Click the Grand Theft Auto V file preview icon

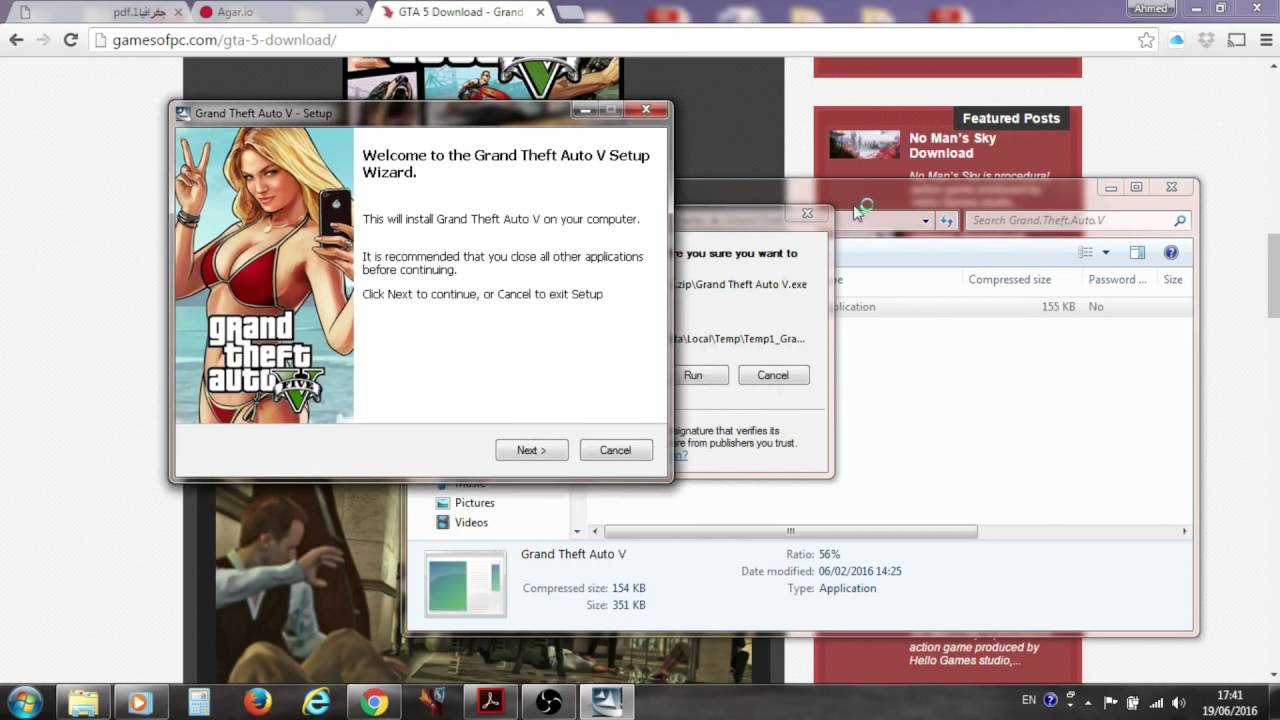(x=465, y=584)
